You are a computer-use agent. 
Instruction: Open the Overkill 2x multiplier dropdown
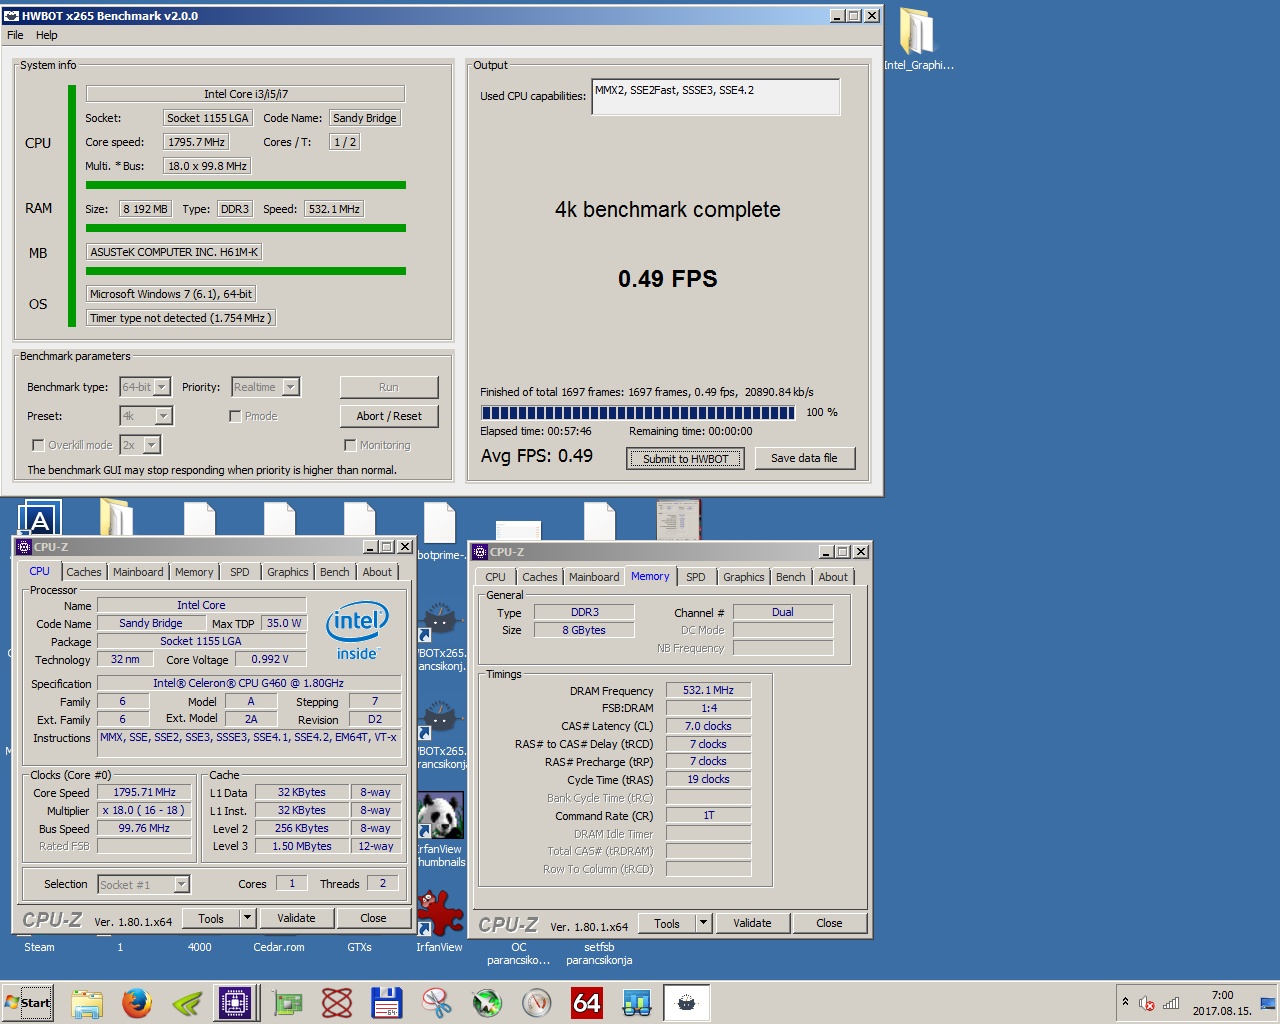pyautogui.click(x=140, y=445)
